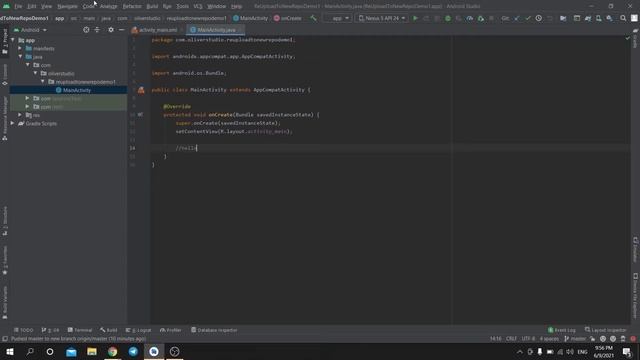Collapse the oliverstudio package node
640x360 pixels.
(x=36, y=73)
